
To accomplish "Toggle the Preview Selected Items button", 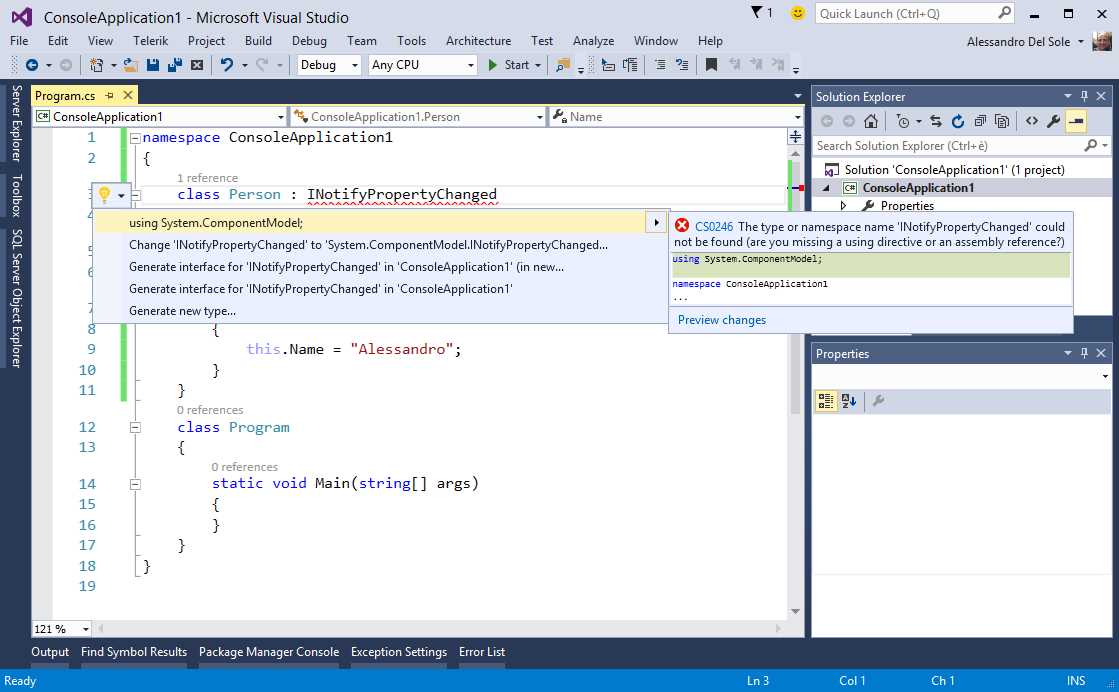I will coord(1077,120).
